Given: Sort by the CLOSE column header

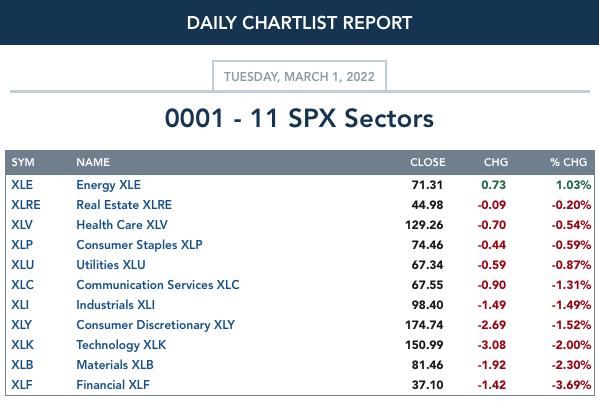Looking at the screenshot, I should click(x=427, y=162).
